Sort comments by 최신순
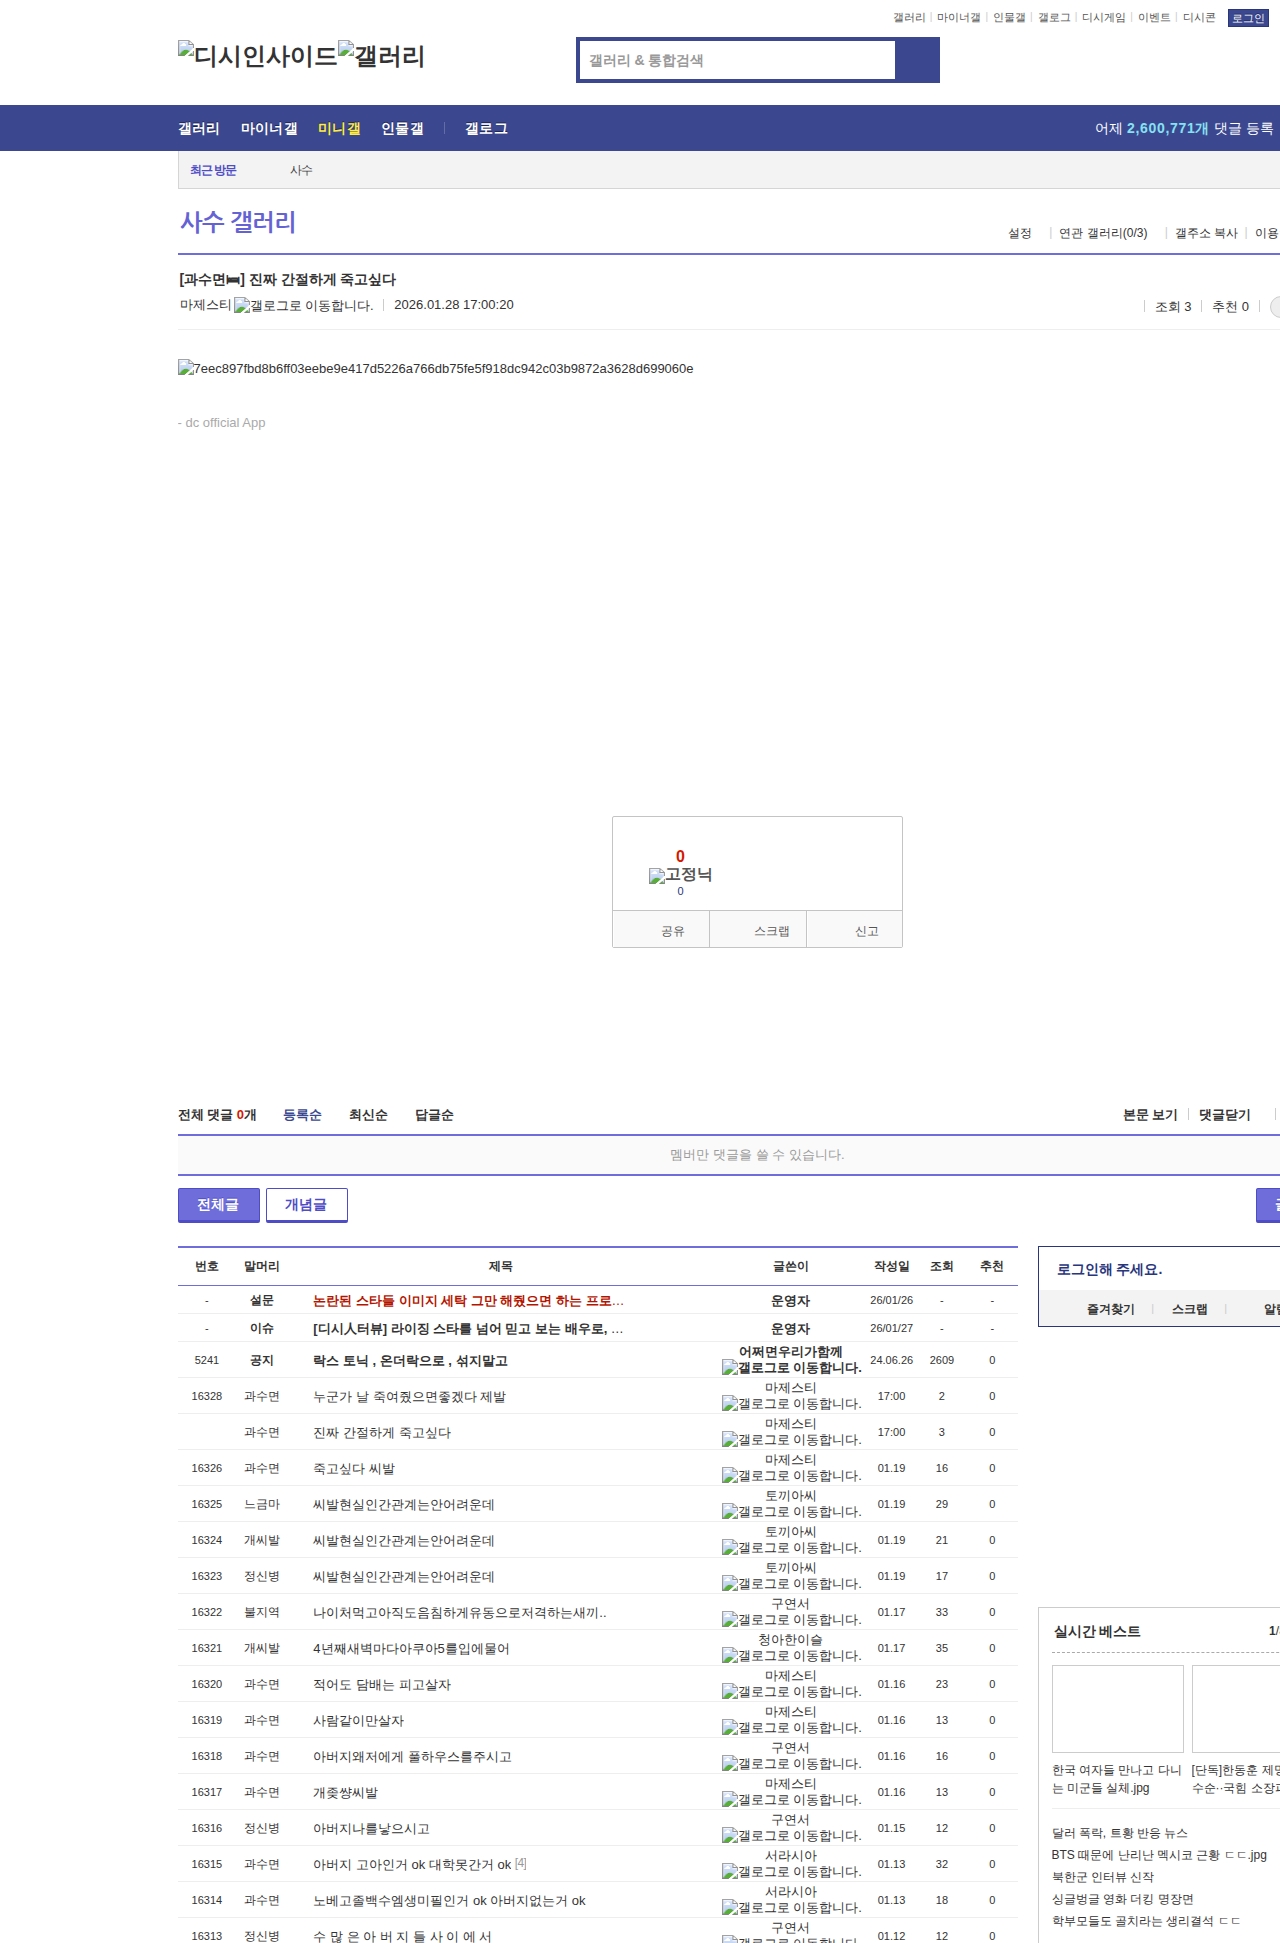Image resolution: width=1280 pixels, height=1943 pixels. (x=368, y=1115)
